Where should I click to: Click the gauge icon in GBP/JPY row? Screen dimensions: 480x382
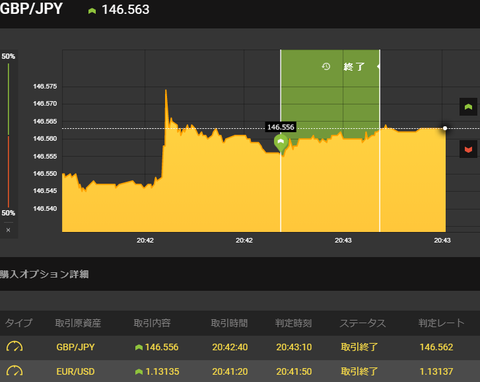point(15,347)
